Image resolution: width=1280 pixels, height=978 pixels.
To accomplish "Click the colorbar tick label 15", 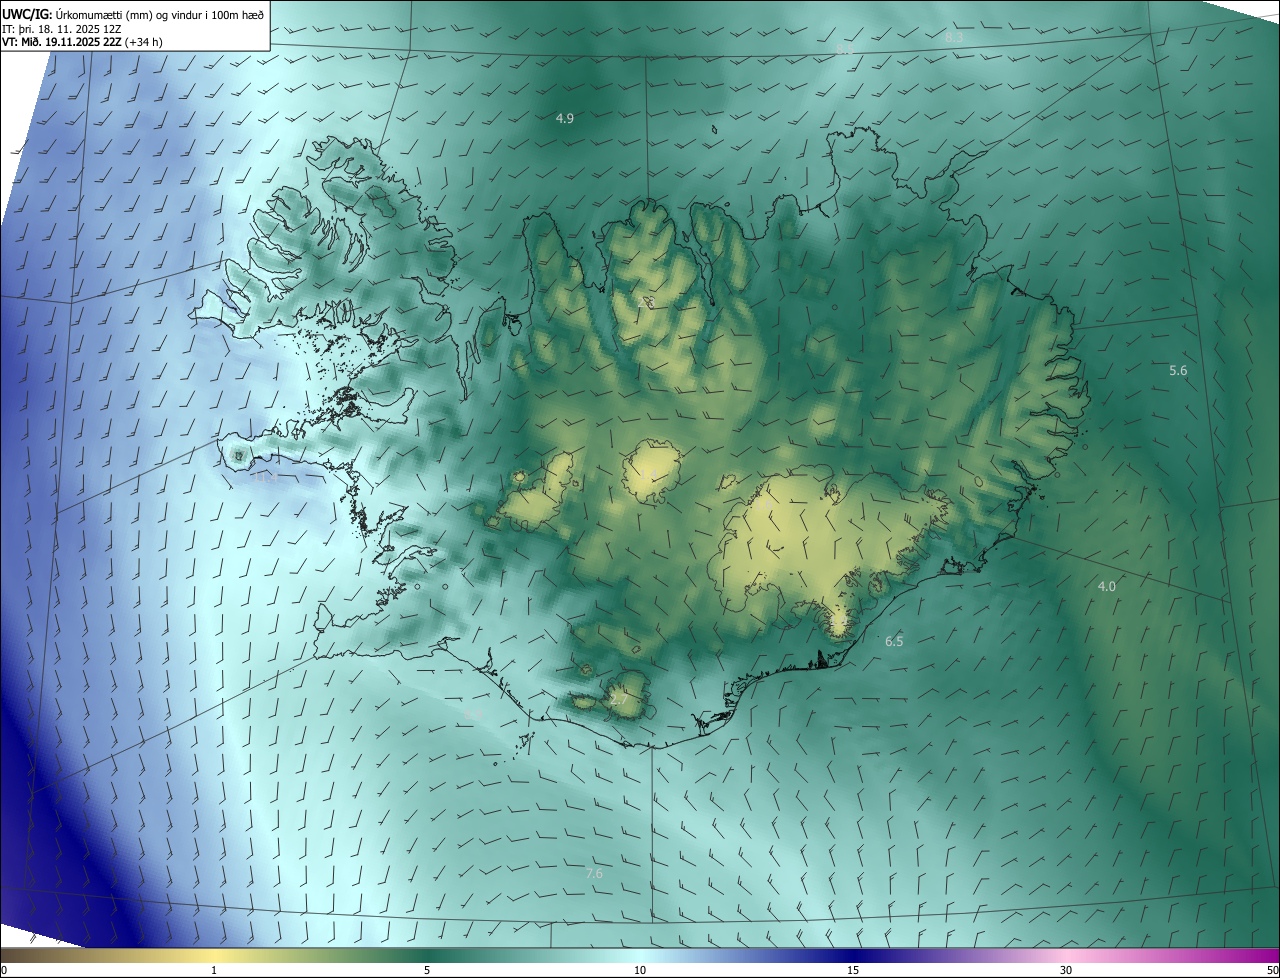I will pos(853,970).
